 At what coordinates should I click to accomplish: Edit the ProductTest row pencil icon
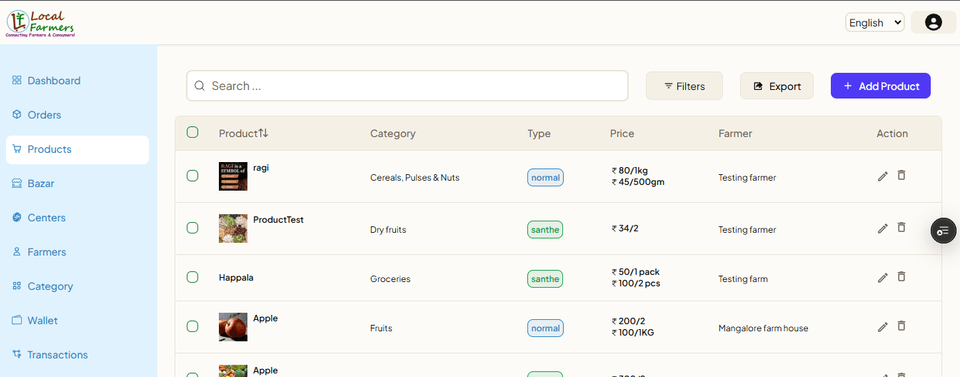click(882, 228)
